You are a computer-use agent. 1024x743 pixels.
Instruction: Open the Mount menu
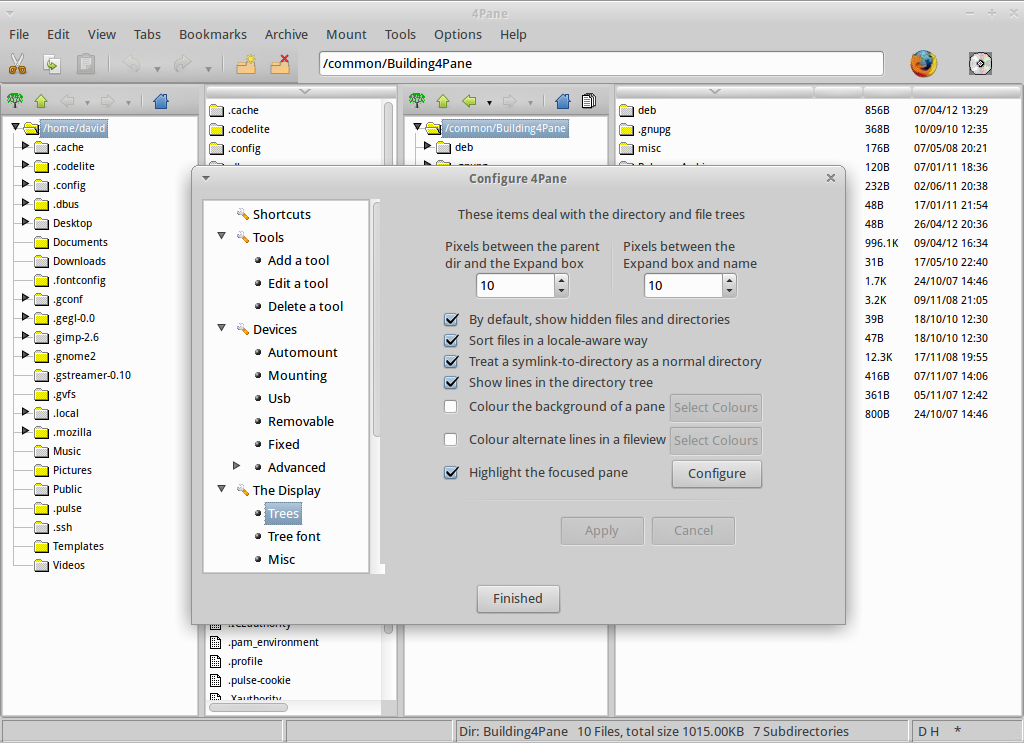[x=346, y=35]
